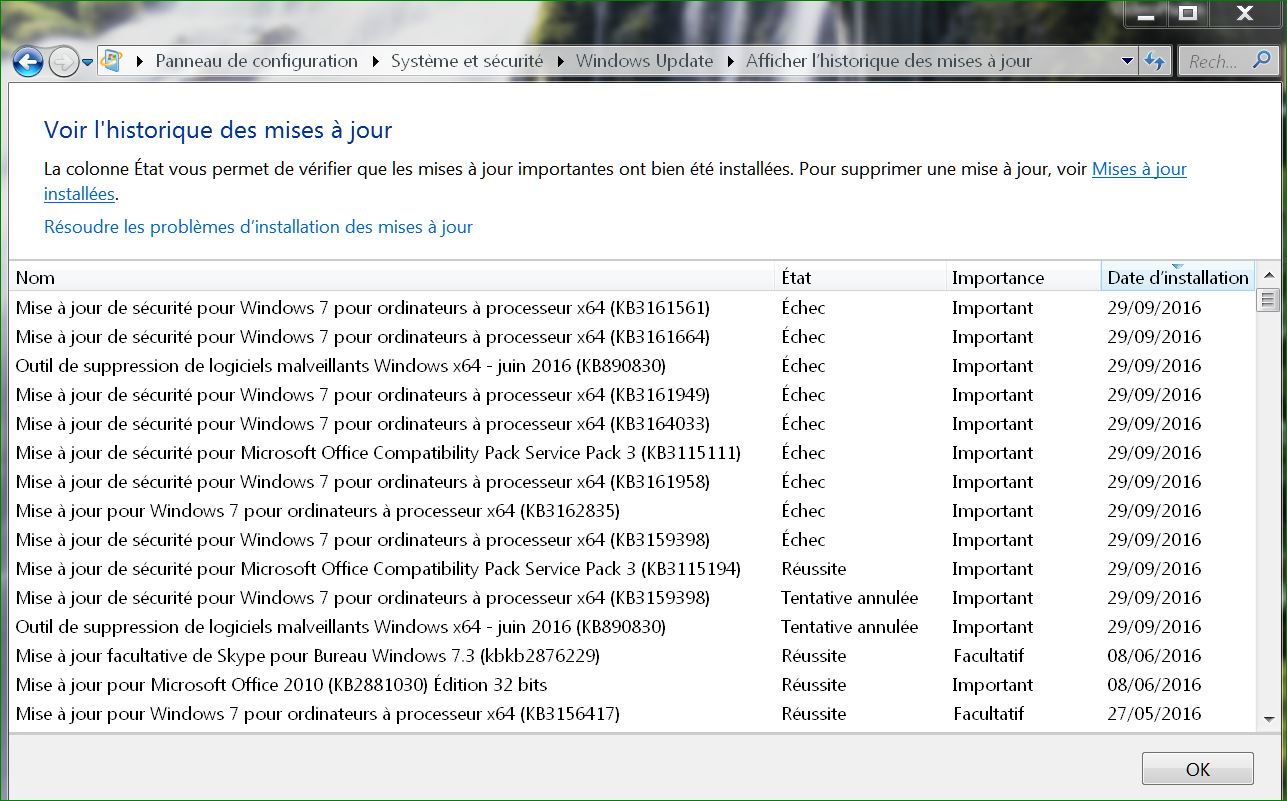Screen dimensions: 1287x801
Task: Sort by the 'État' column header
Action: tap(860, 278)
